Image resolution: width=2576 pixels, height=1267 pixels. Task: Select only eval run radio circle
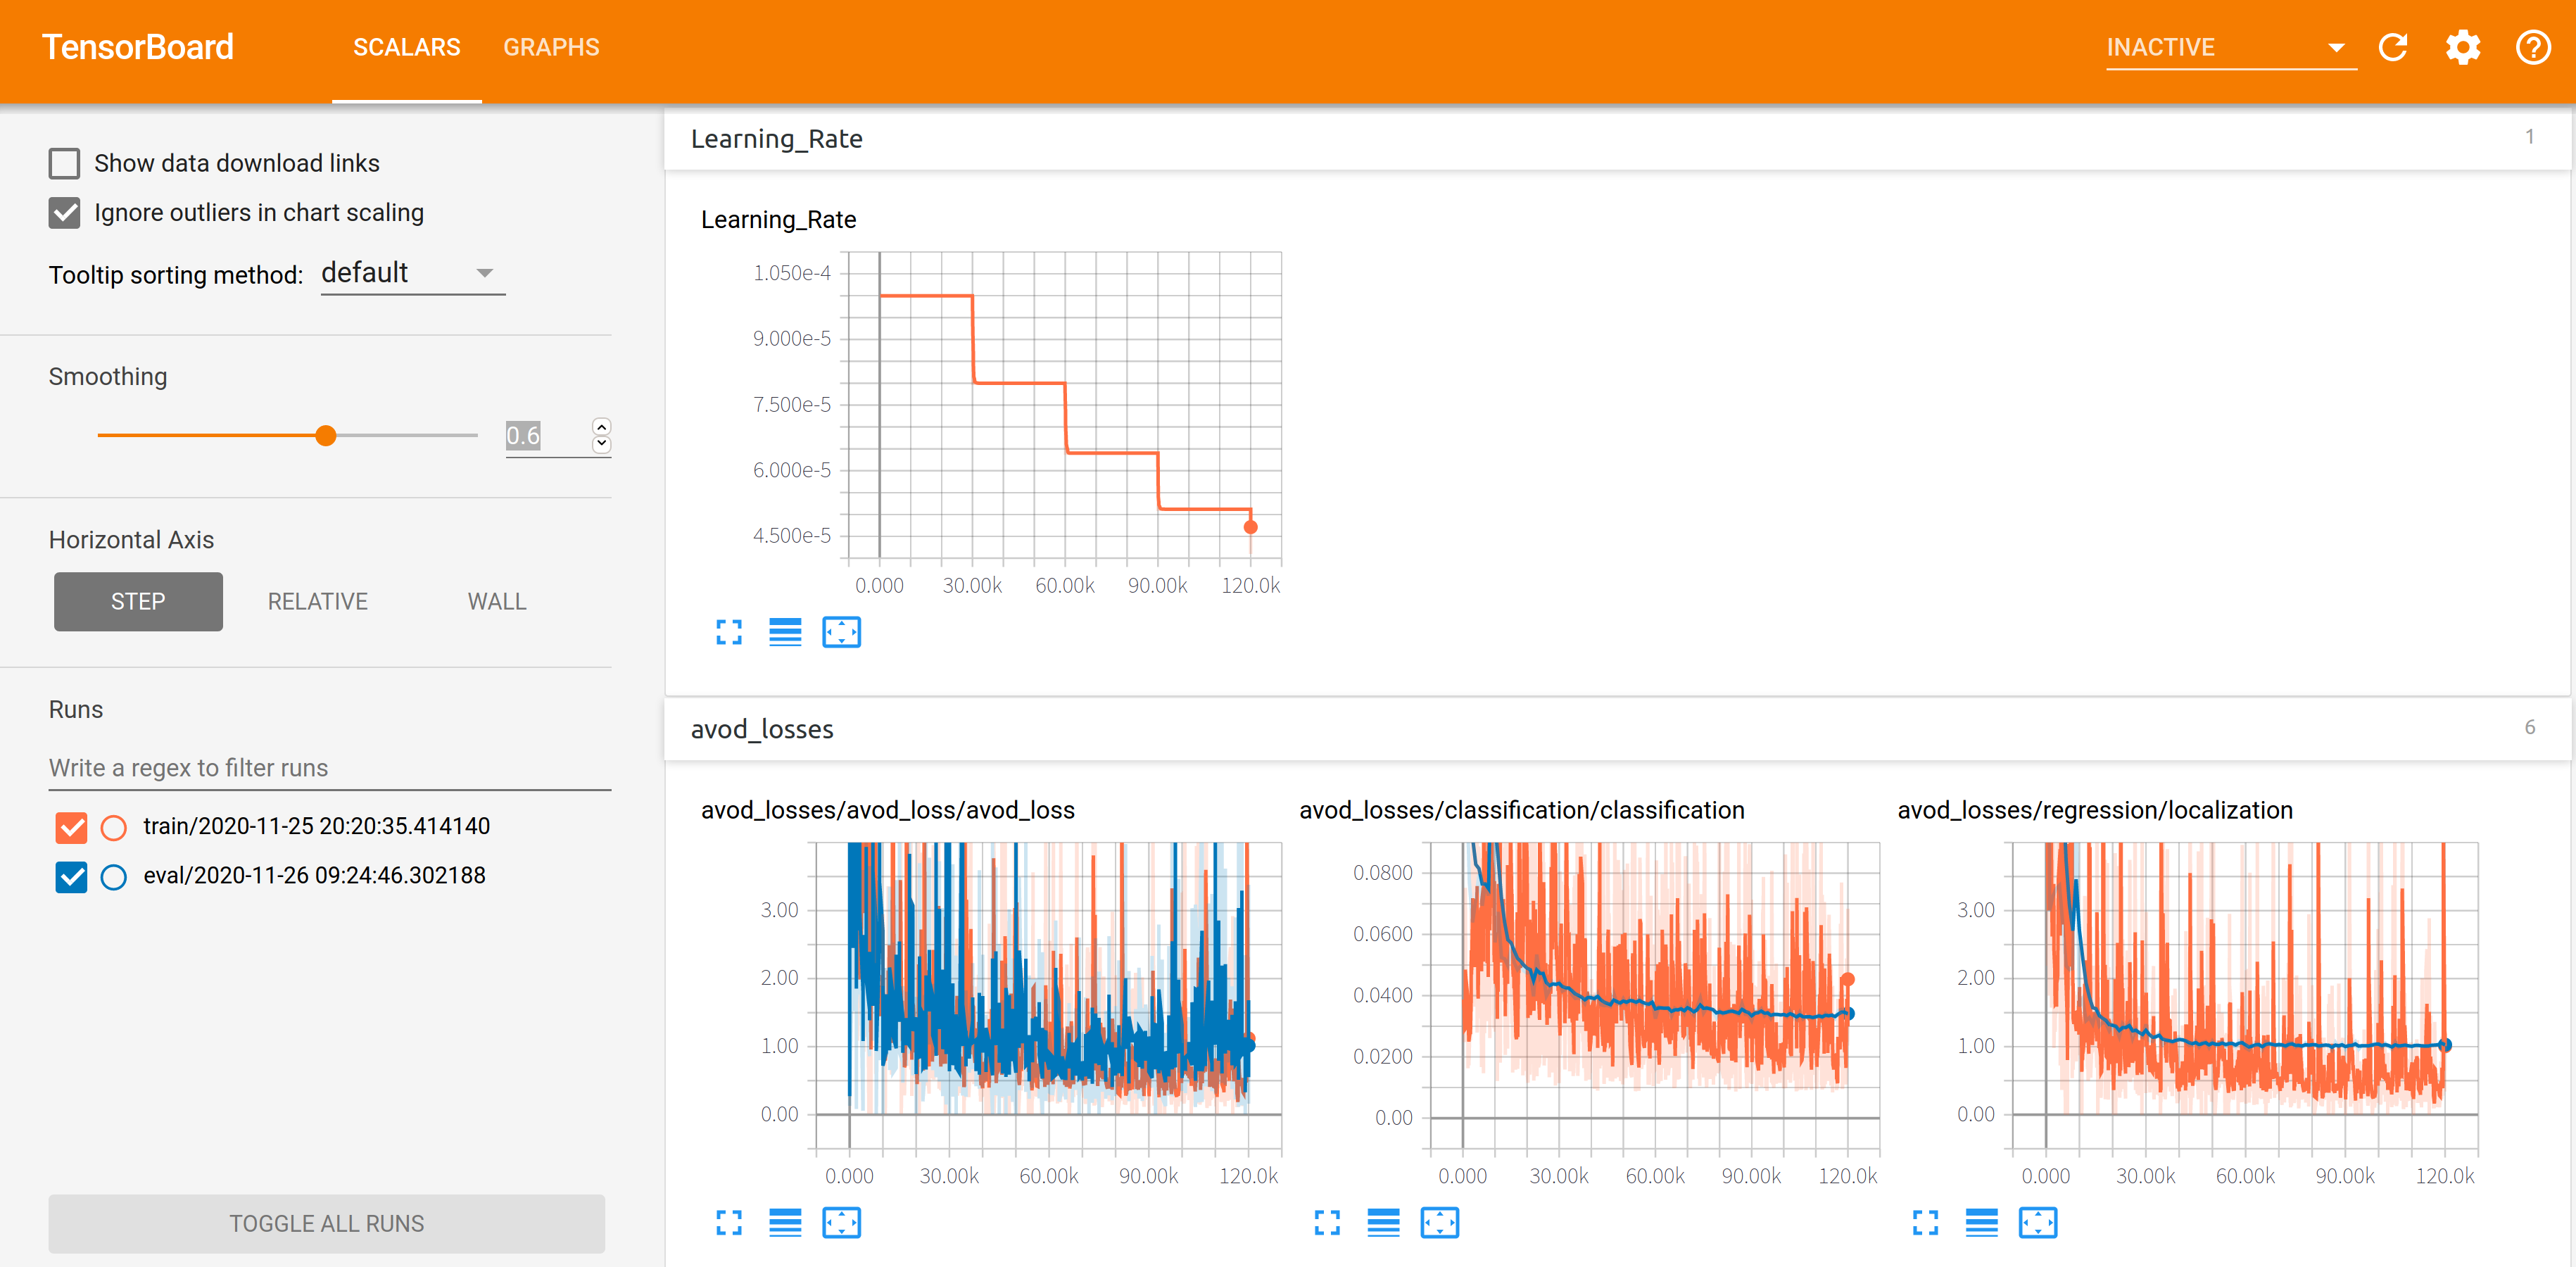coord(114,877)
